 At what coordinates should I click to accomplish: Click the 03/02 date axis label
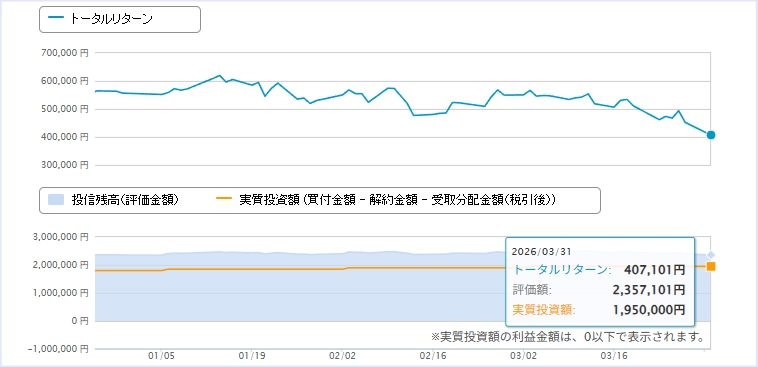point(523,357)
